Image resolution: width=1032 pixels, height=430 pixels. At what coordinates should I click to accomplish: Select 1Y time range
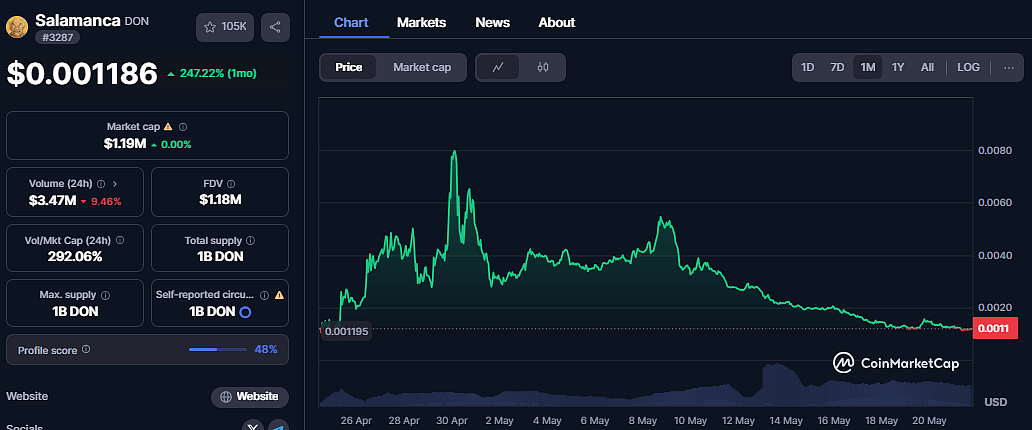898,67
